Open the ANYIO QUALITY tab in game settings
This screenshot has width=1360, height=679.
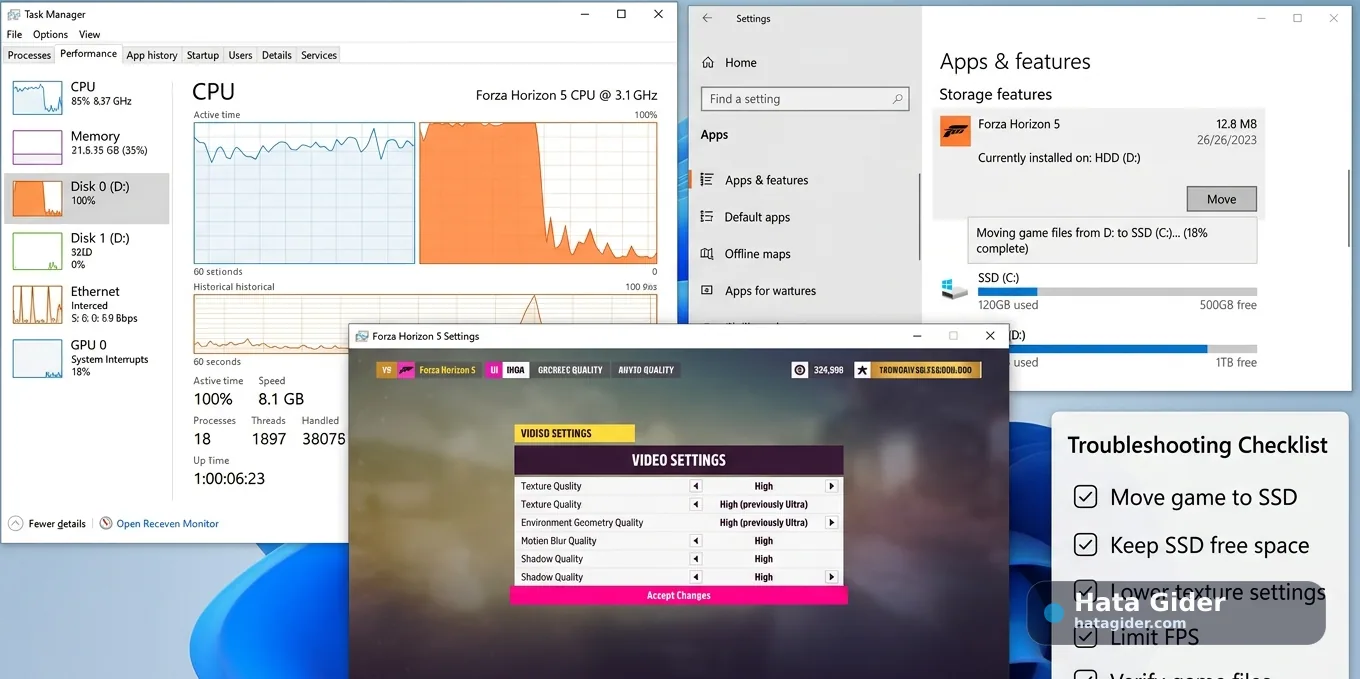[x=646, y=370]
